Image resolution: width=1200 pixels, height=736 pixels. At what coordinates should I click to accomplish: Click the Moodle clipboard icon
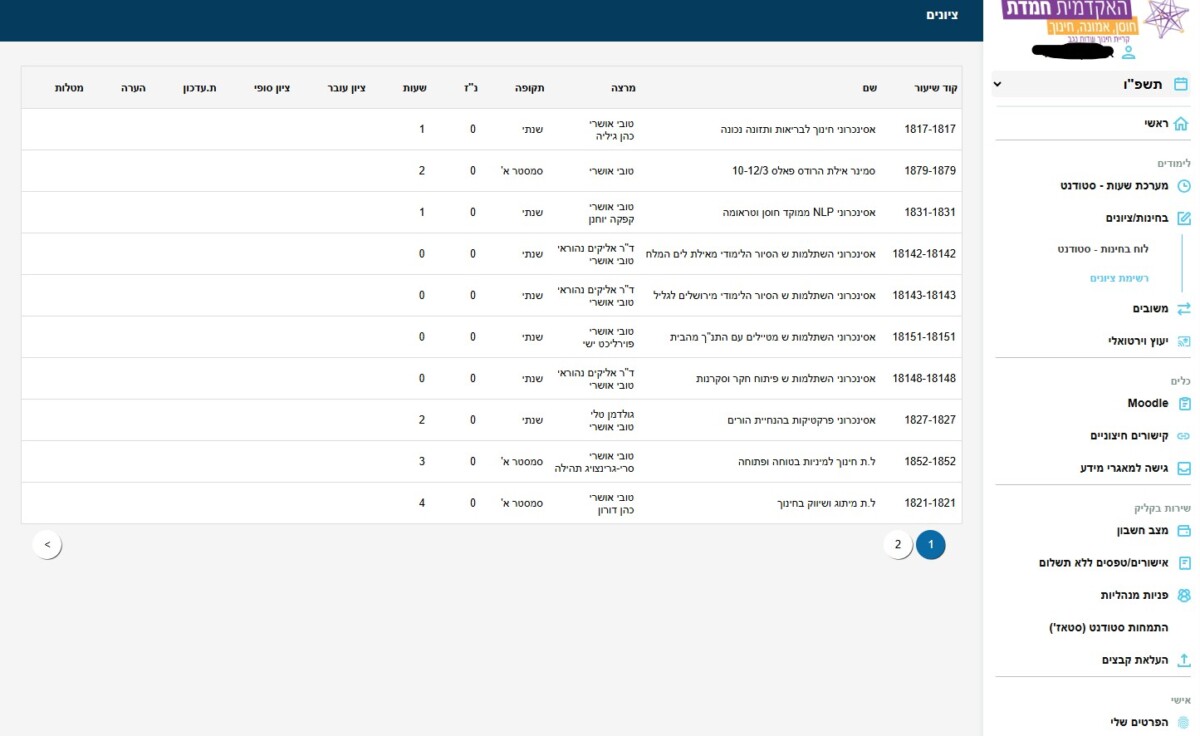click(1184, 404)
